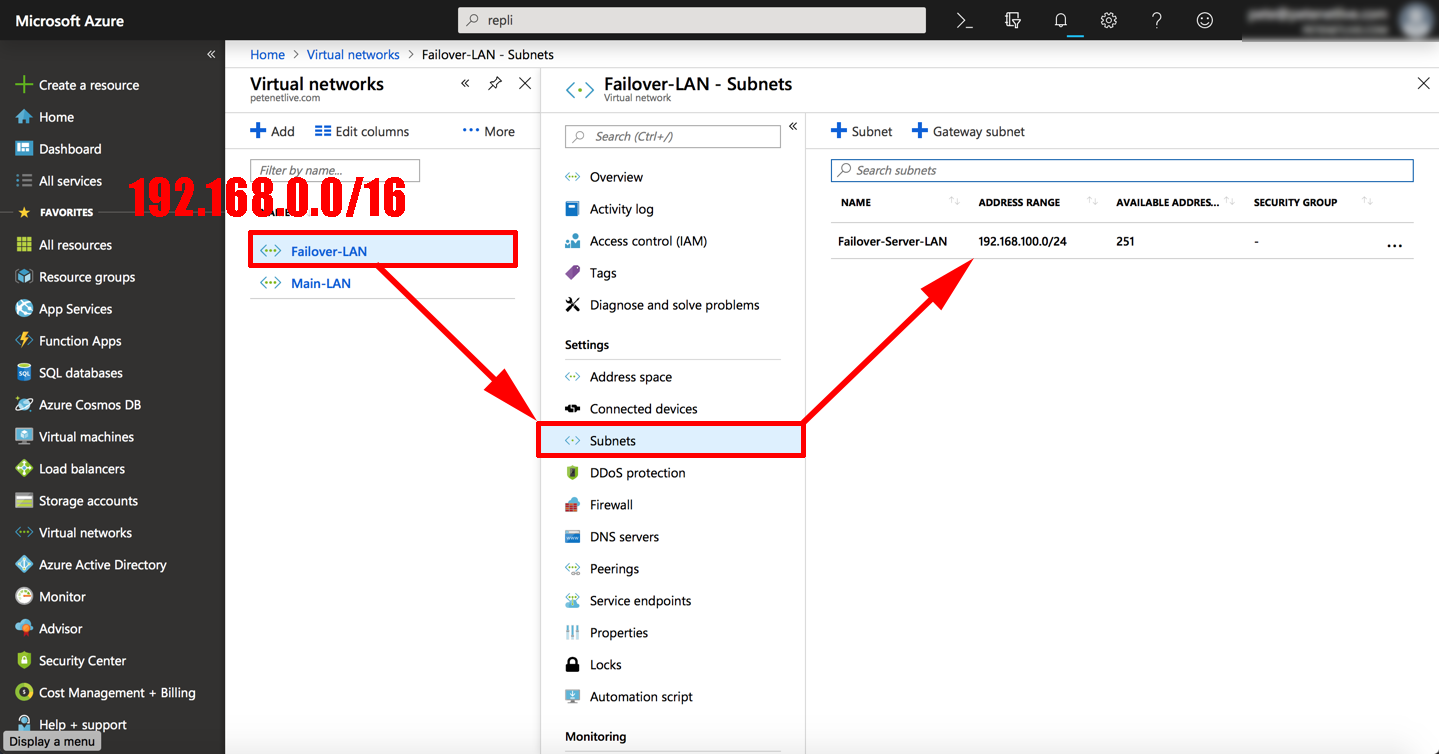Click the Azure Active Directory icon
The image size is (1439, 754).
pos(24,565)
